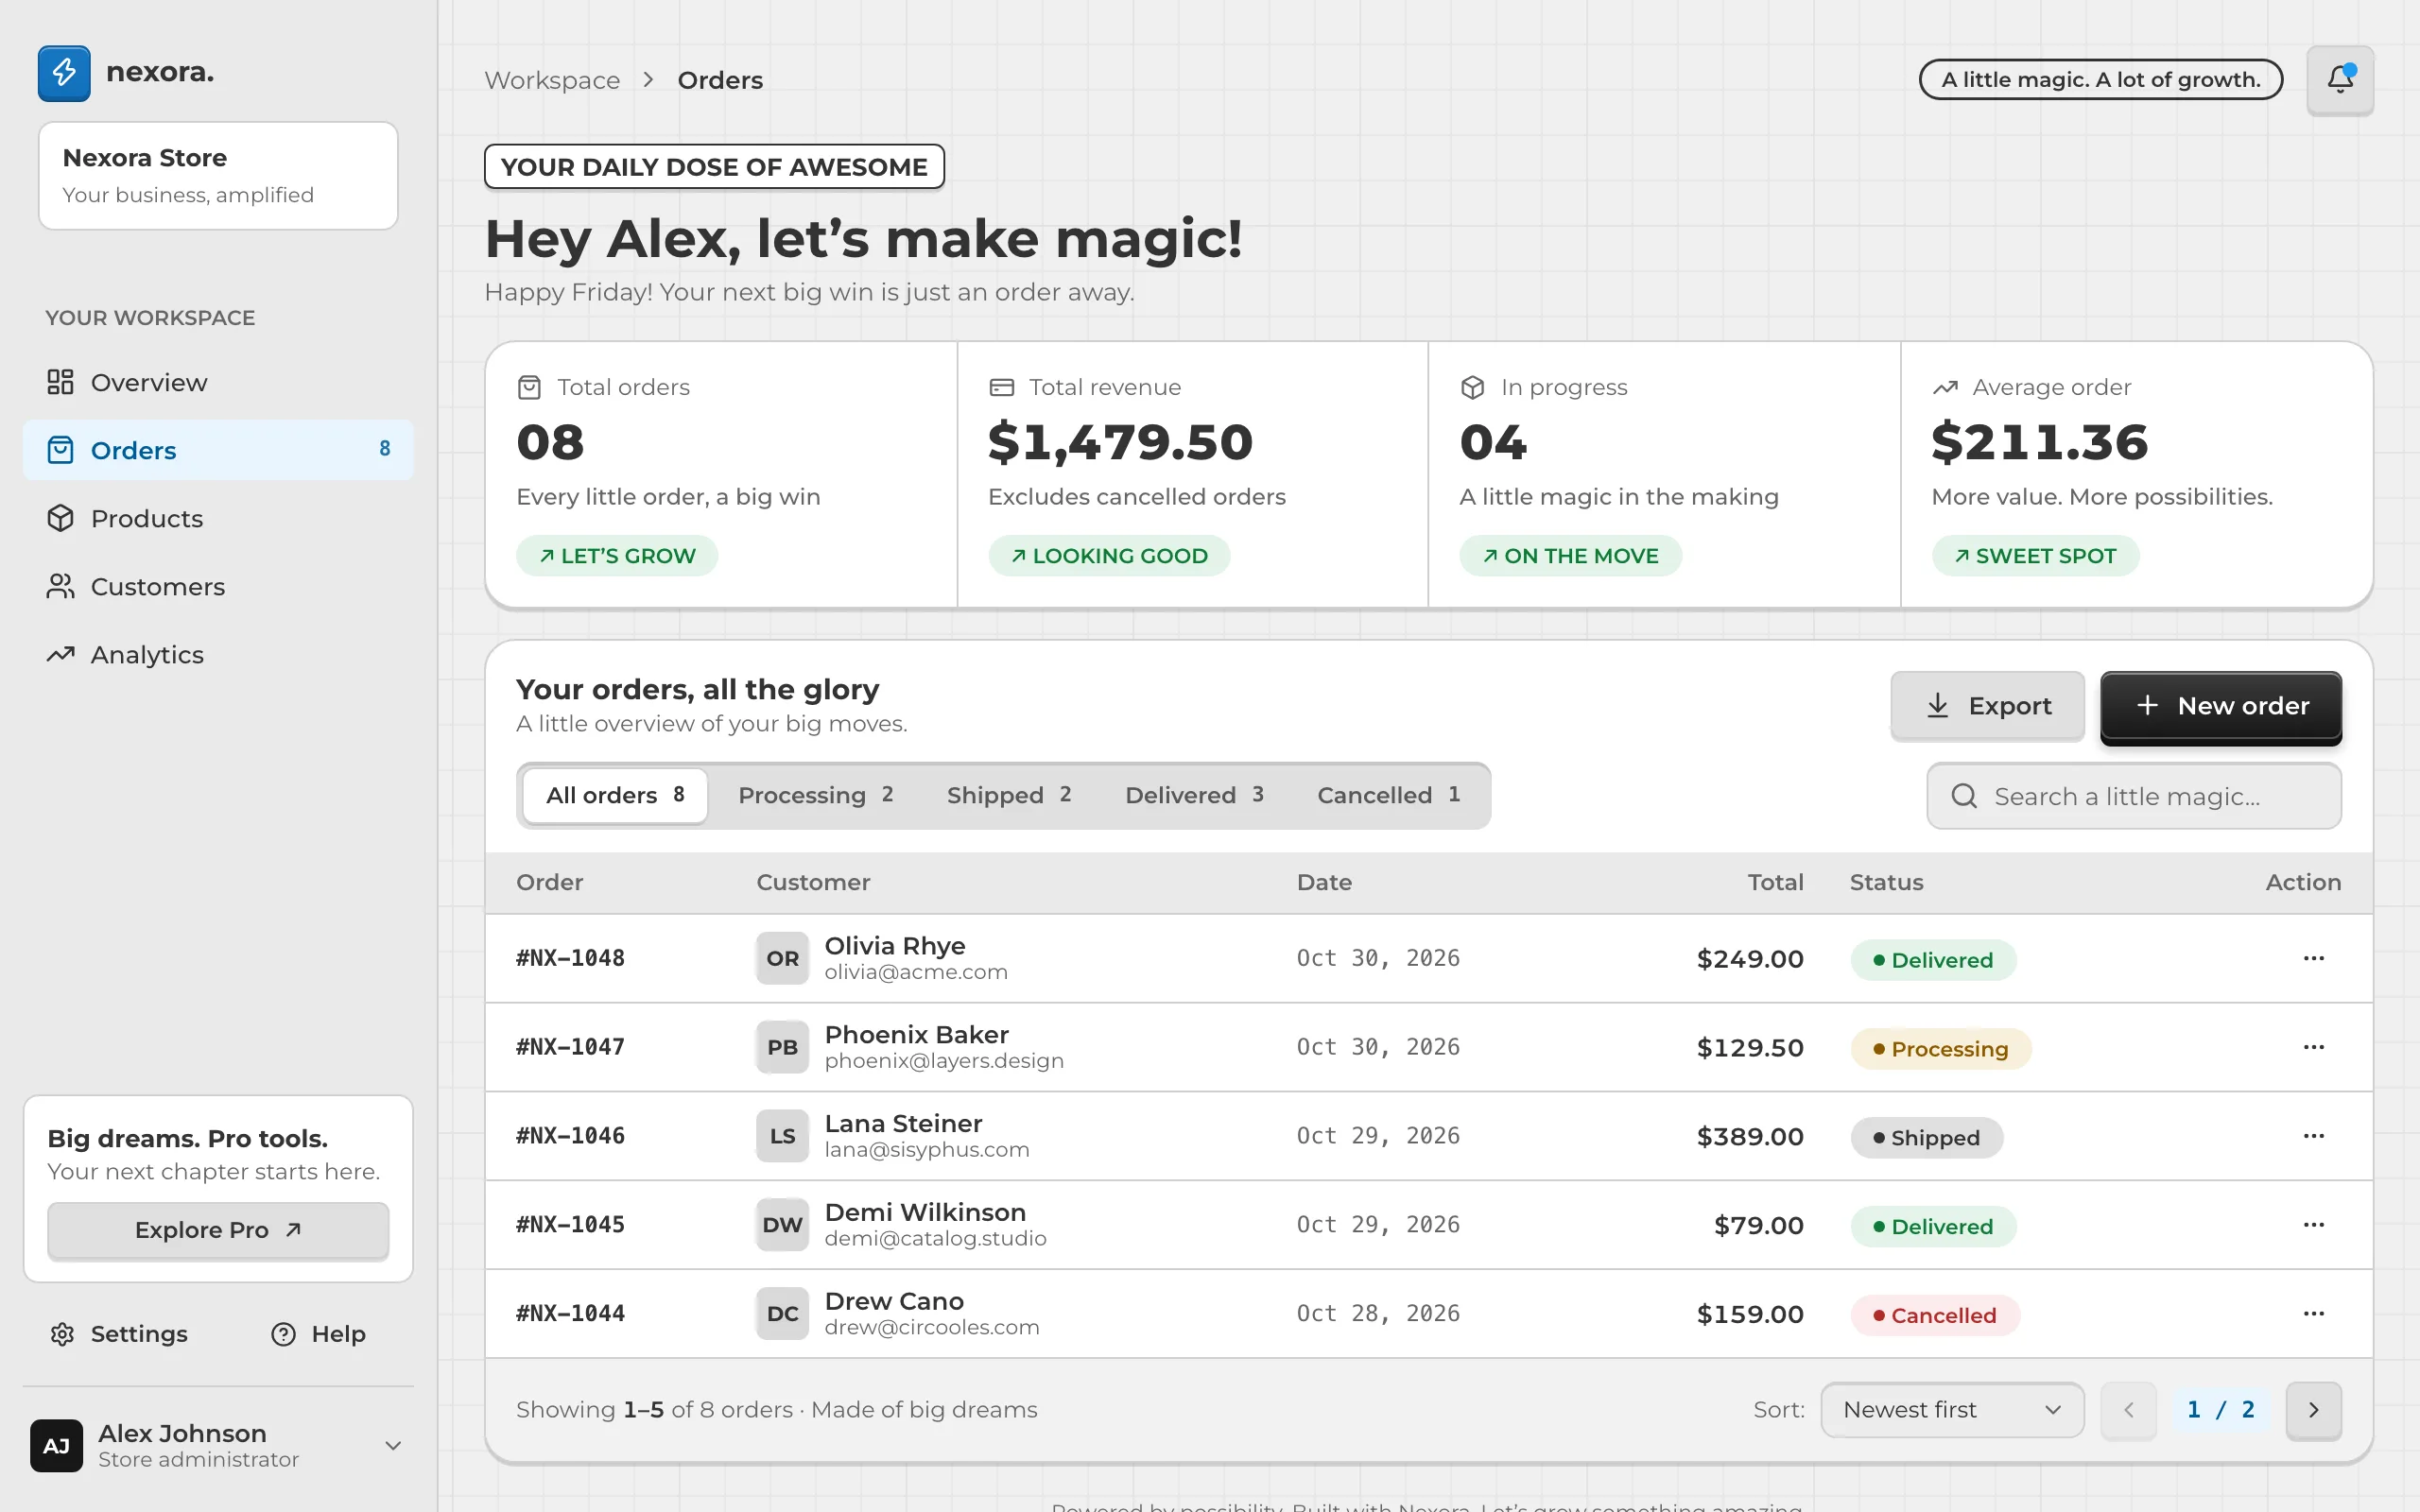Switch to the Shipped tab
This screenshot has height=1512, width=2420.
(x=1009, y=795)
